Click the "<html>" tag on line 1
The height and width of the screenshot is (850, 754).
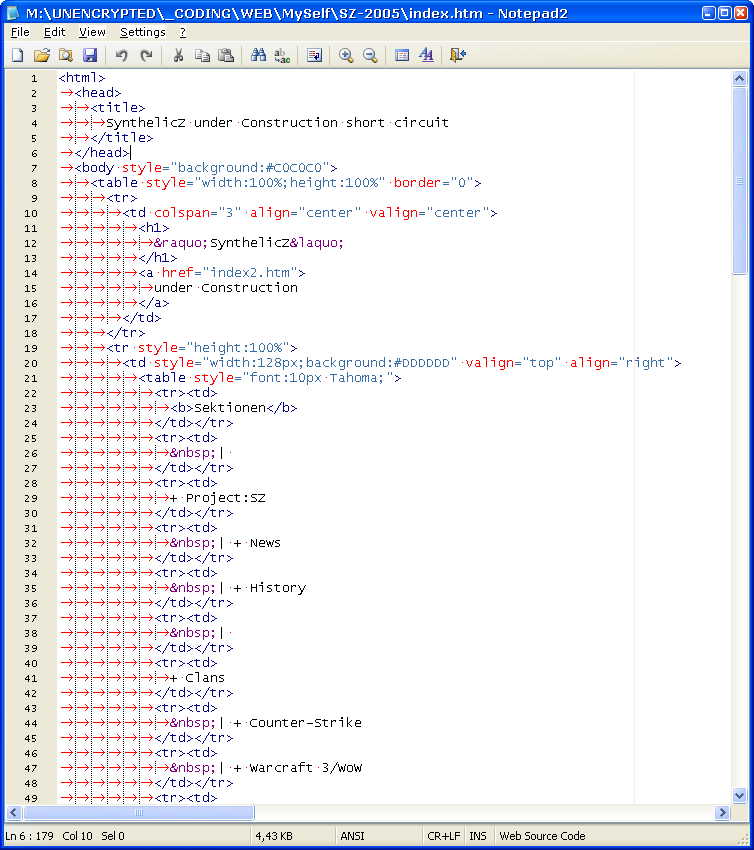(x=82, y=78)
